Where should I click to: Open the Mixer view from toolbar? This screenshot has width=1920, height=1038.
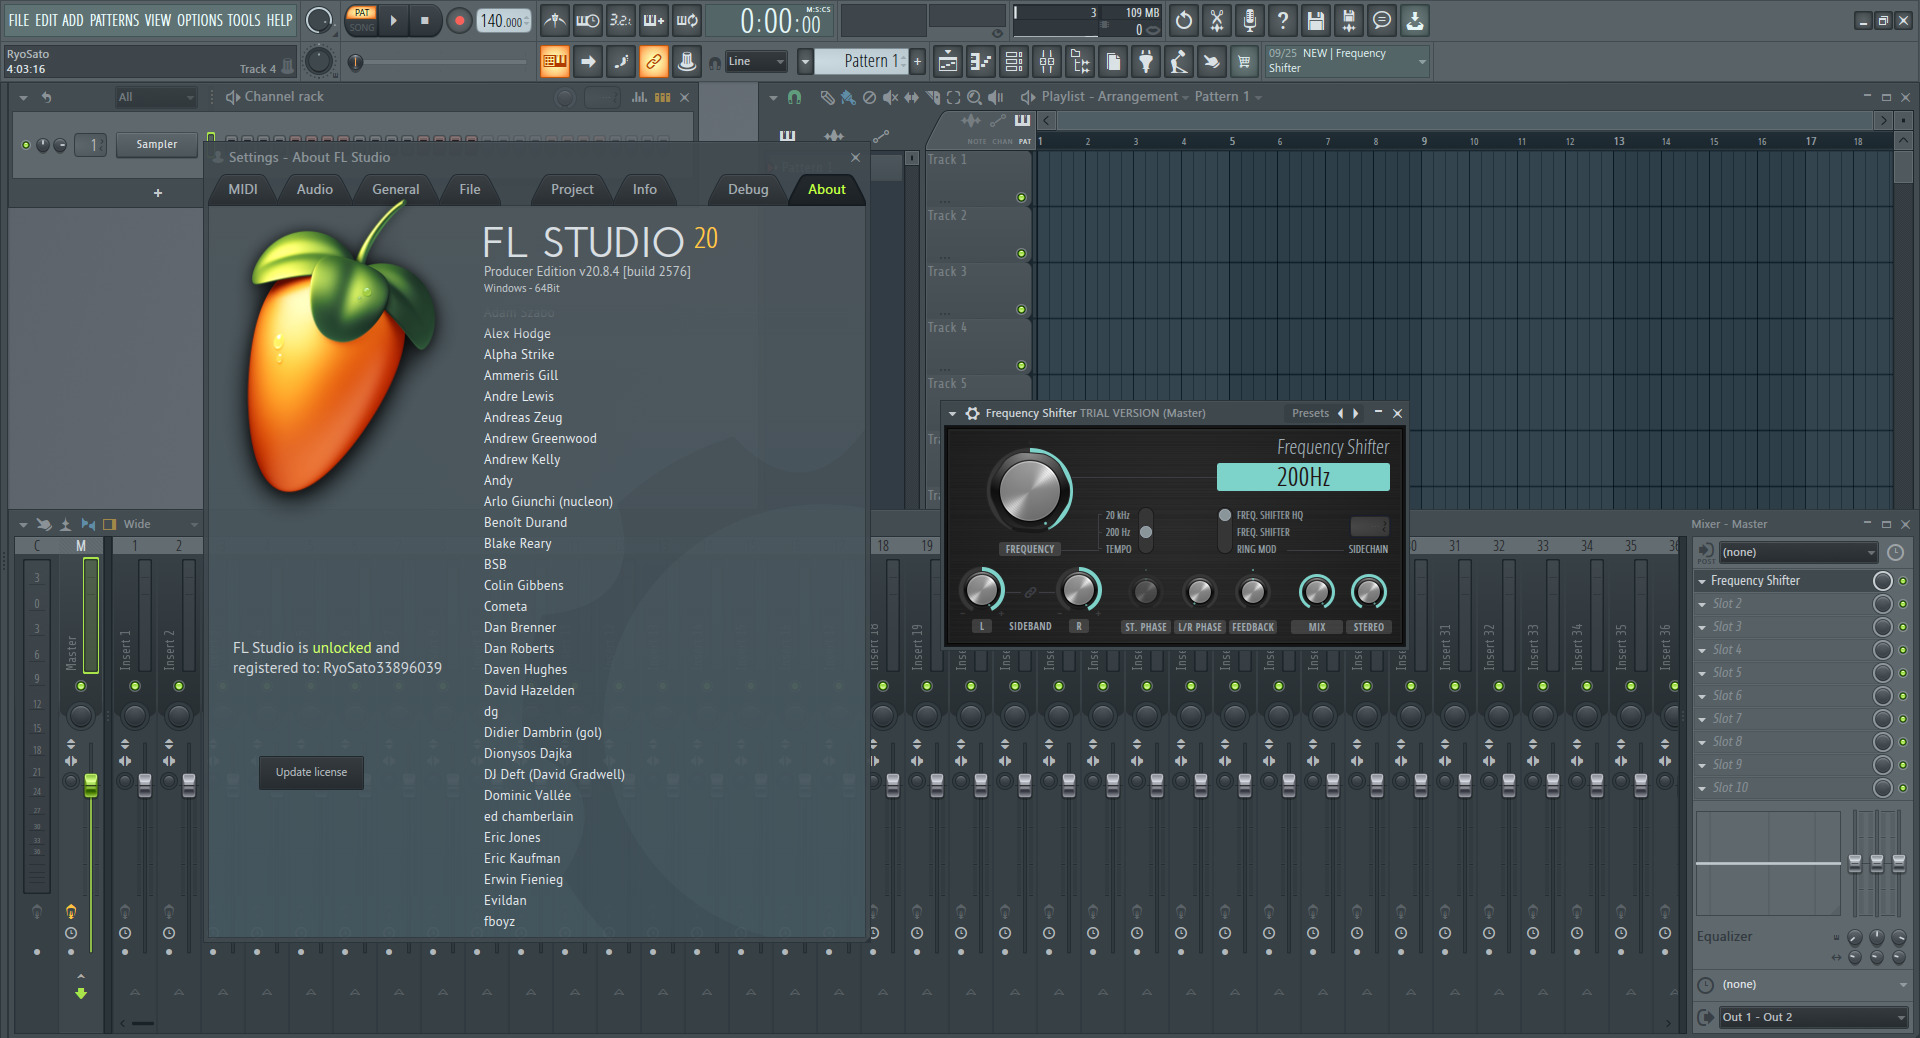click(x=1047, y=62)
